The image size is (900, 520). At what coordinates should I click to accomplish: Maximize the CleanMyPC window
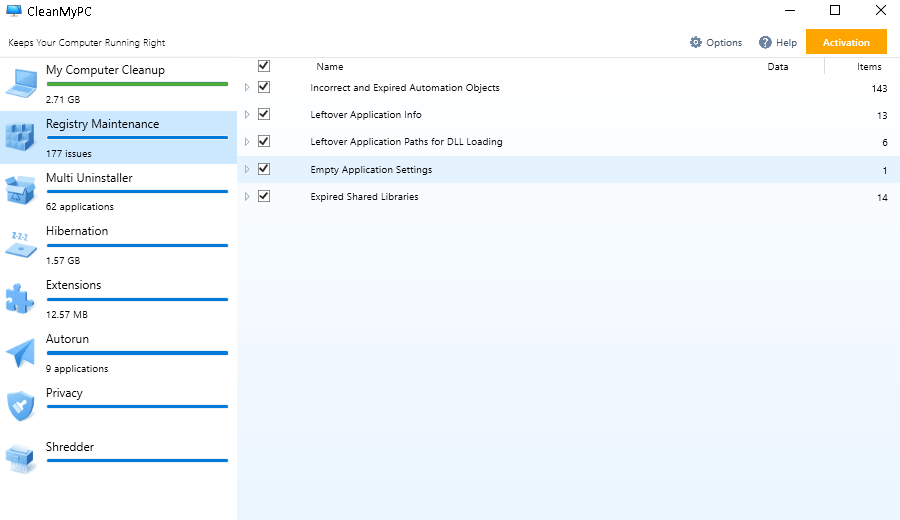[835, 10]
